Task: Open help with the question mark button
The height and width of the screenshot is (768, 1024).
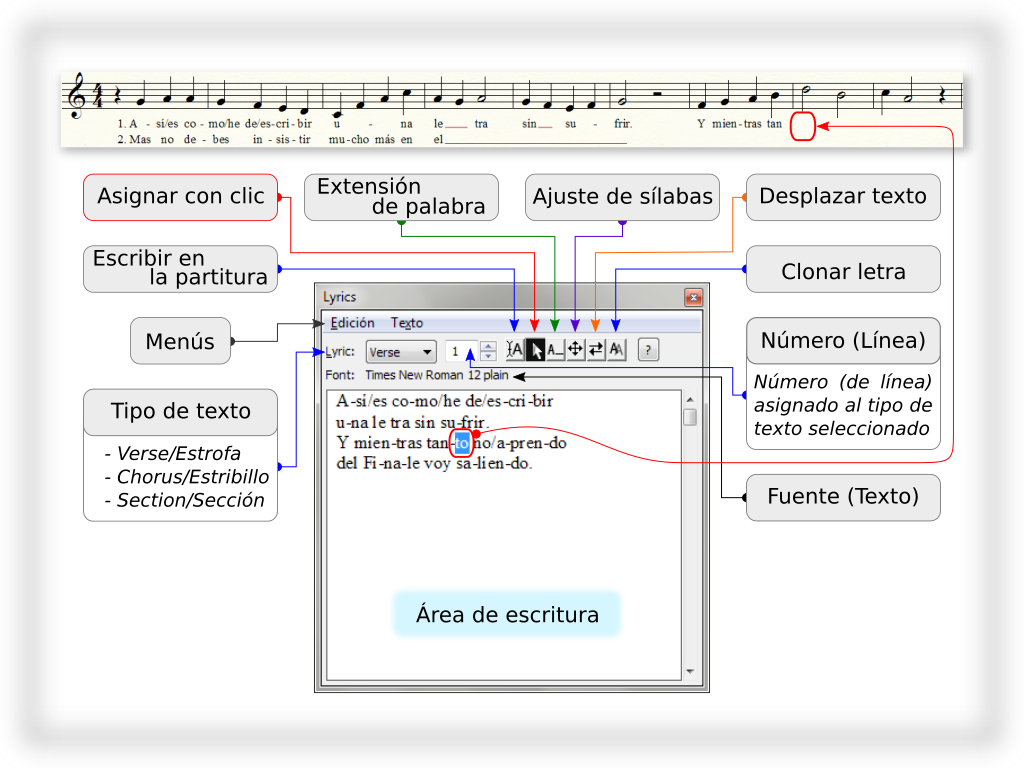Action: click(648, 350)
